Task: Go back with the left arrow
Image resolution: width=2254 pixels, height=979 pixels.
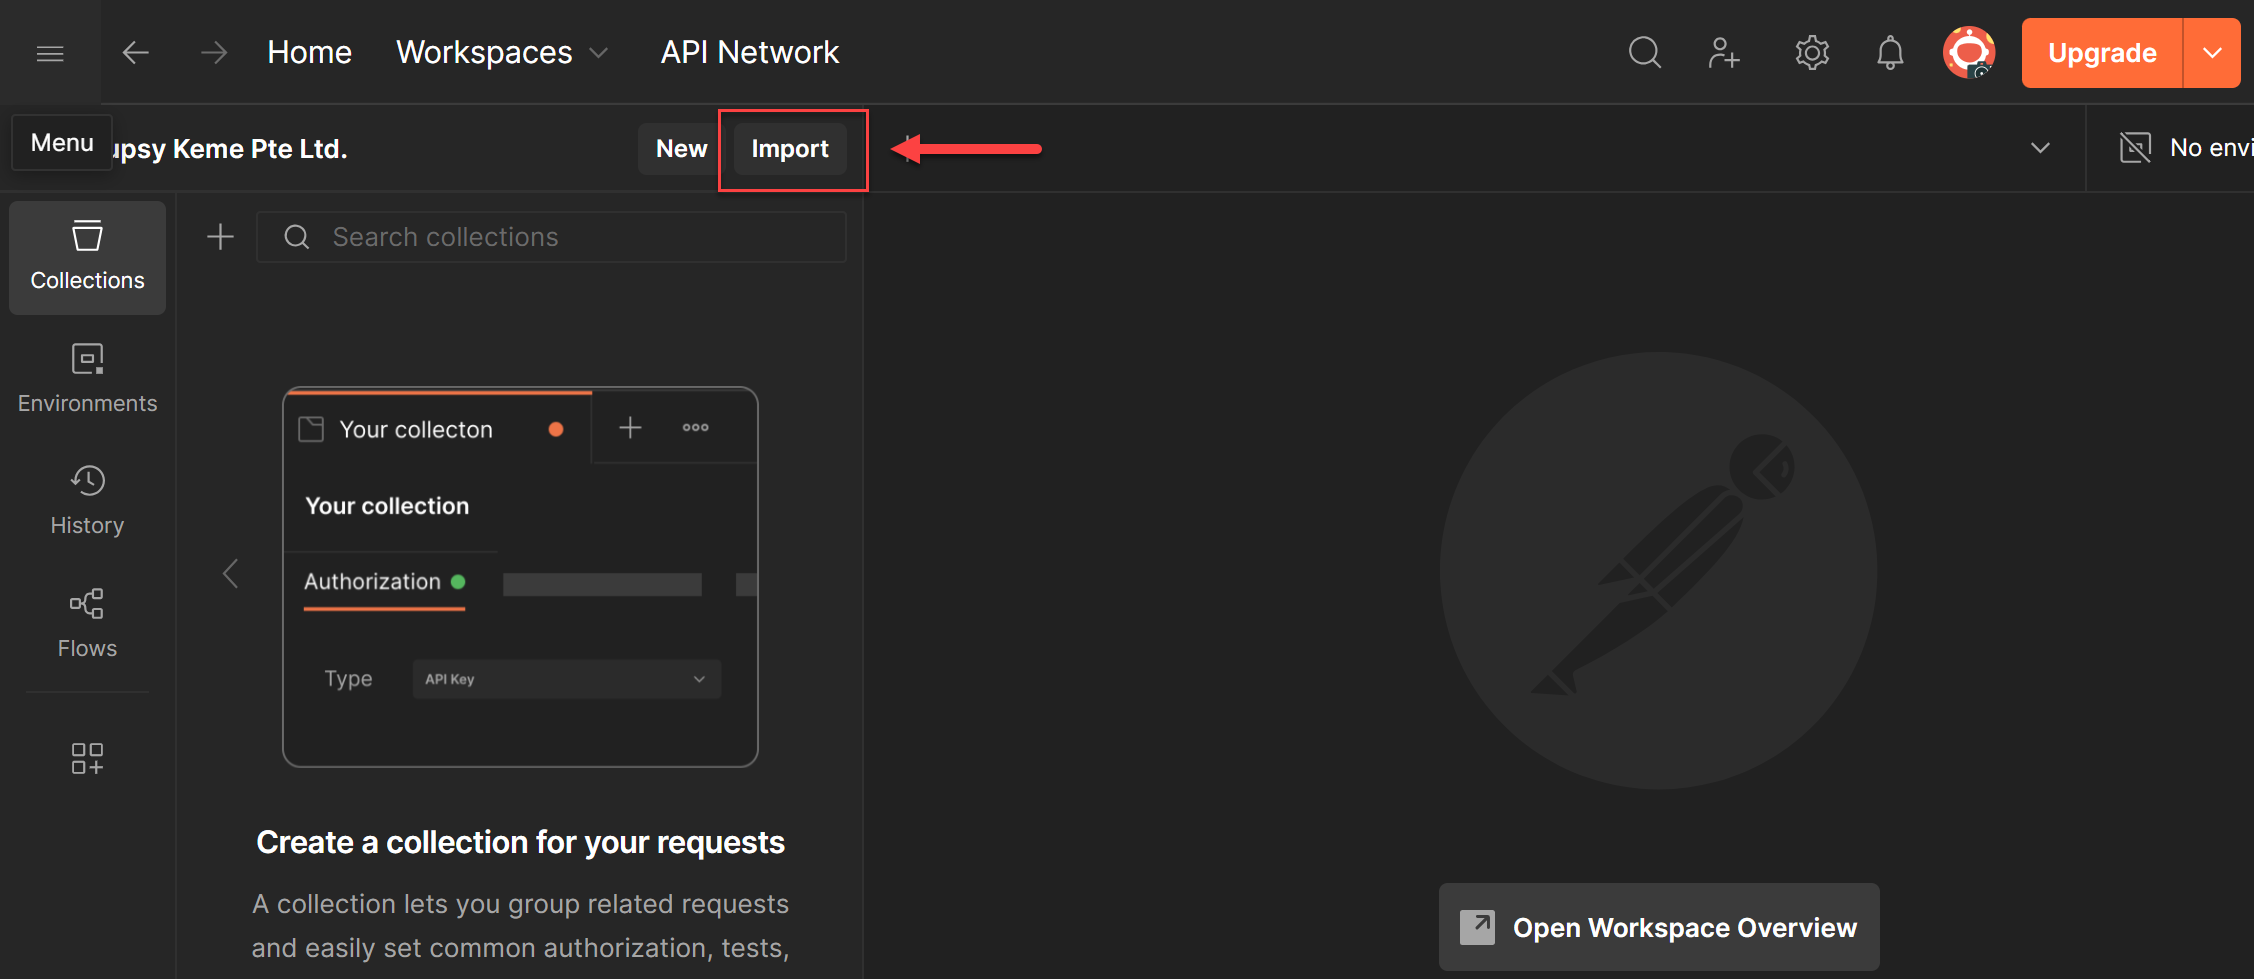Action: click(x=135, y=52)
